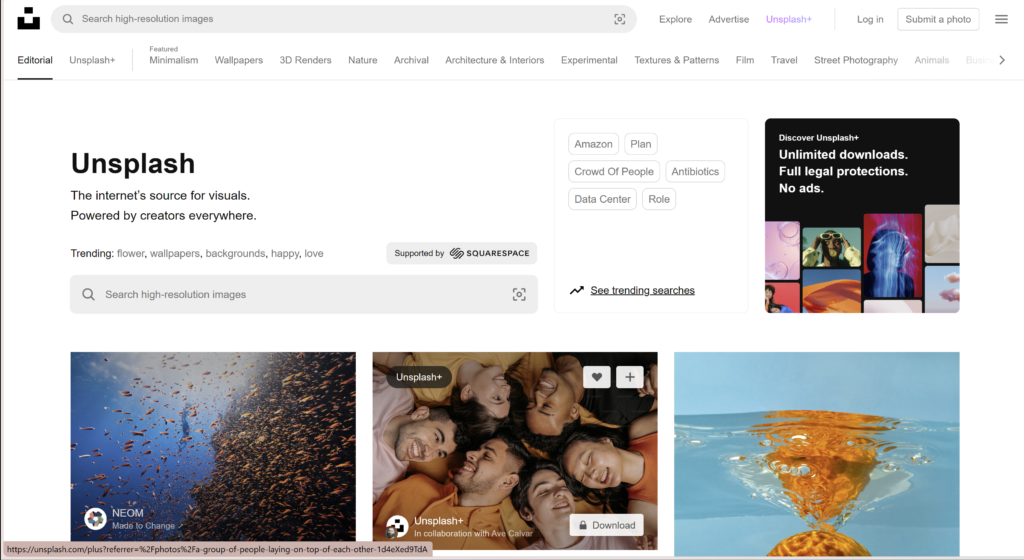Select the Plan search tag
Viewport: 1024px width, 560px height.
(x=641, y=144)
